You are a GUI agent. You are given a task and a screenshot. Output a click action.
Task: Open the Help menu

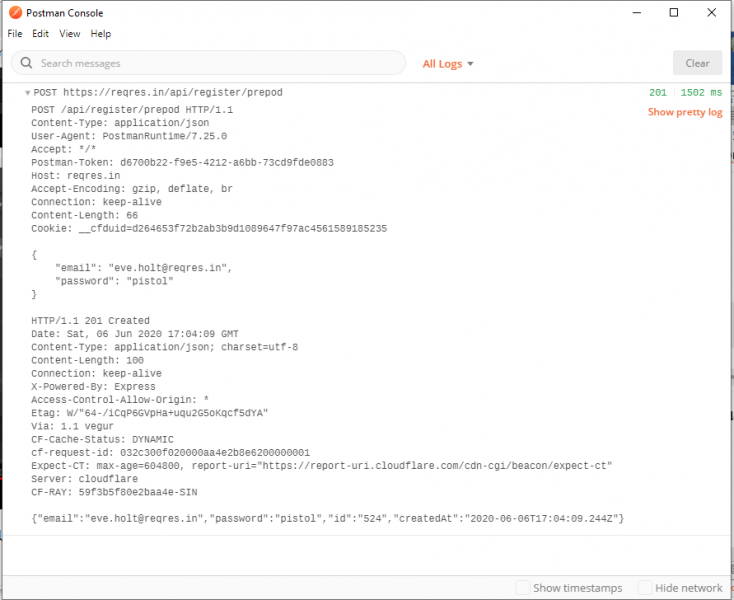tap(100, 34)
